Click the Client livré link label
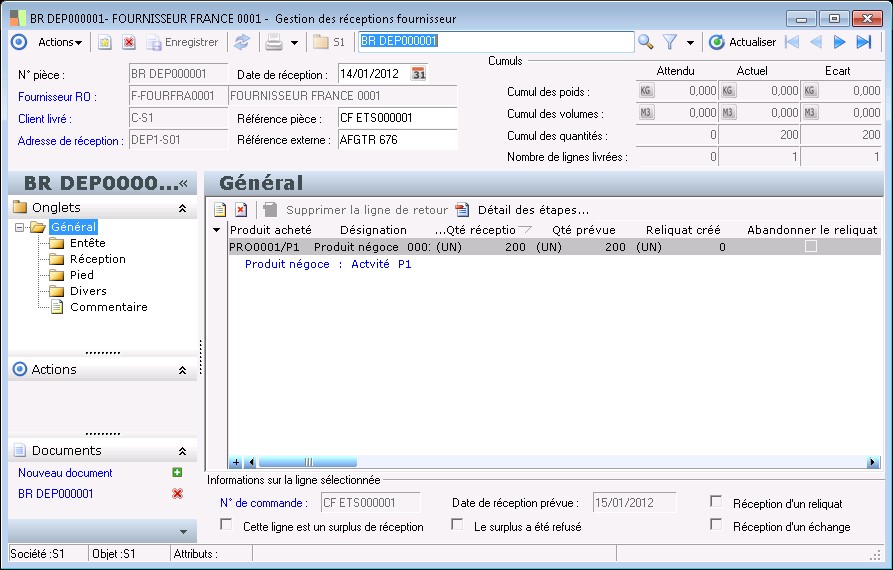This screenshot has height=570, width=893. (44, 119)
